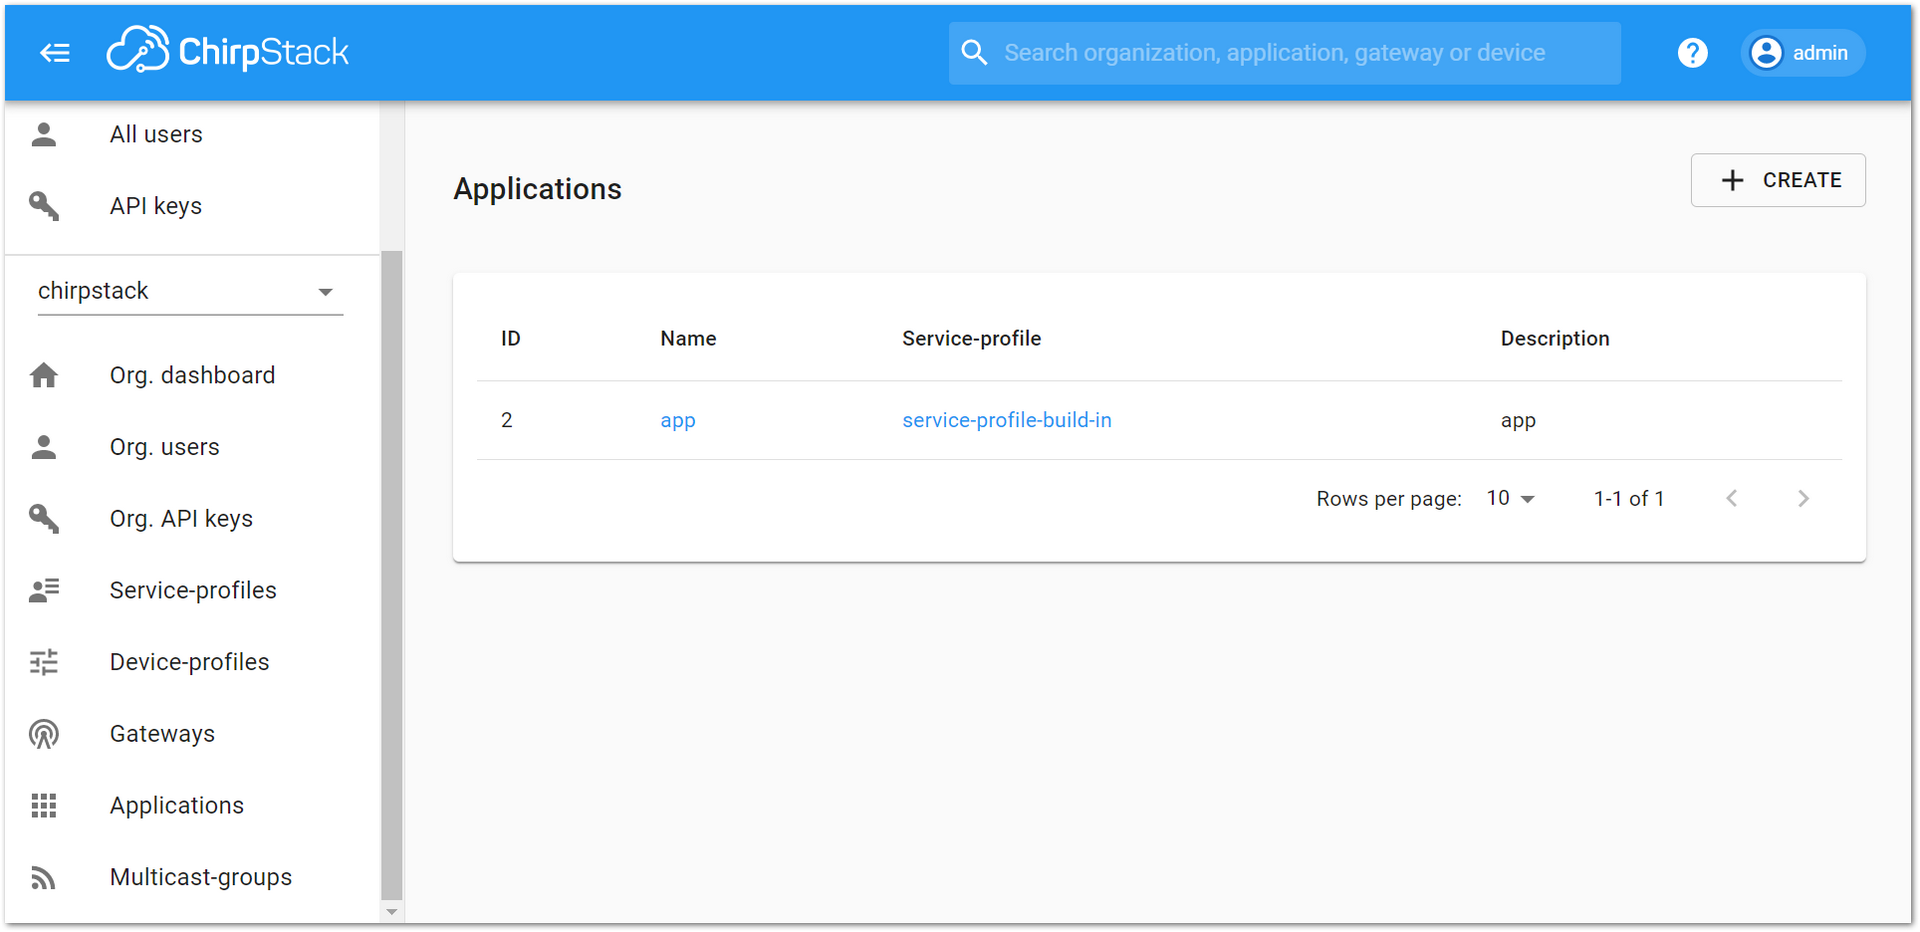This screenshot has width=1920, height=932.
Task: Go to previous table page arrow
Action: click(x=1732, y=498)
